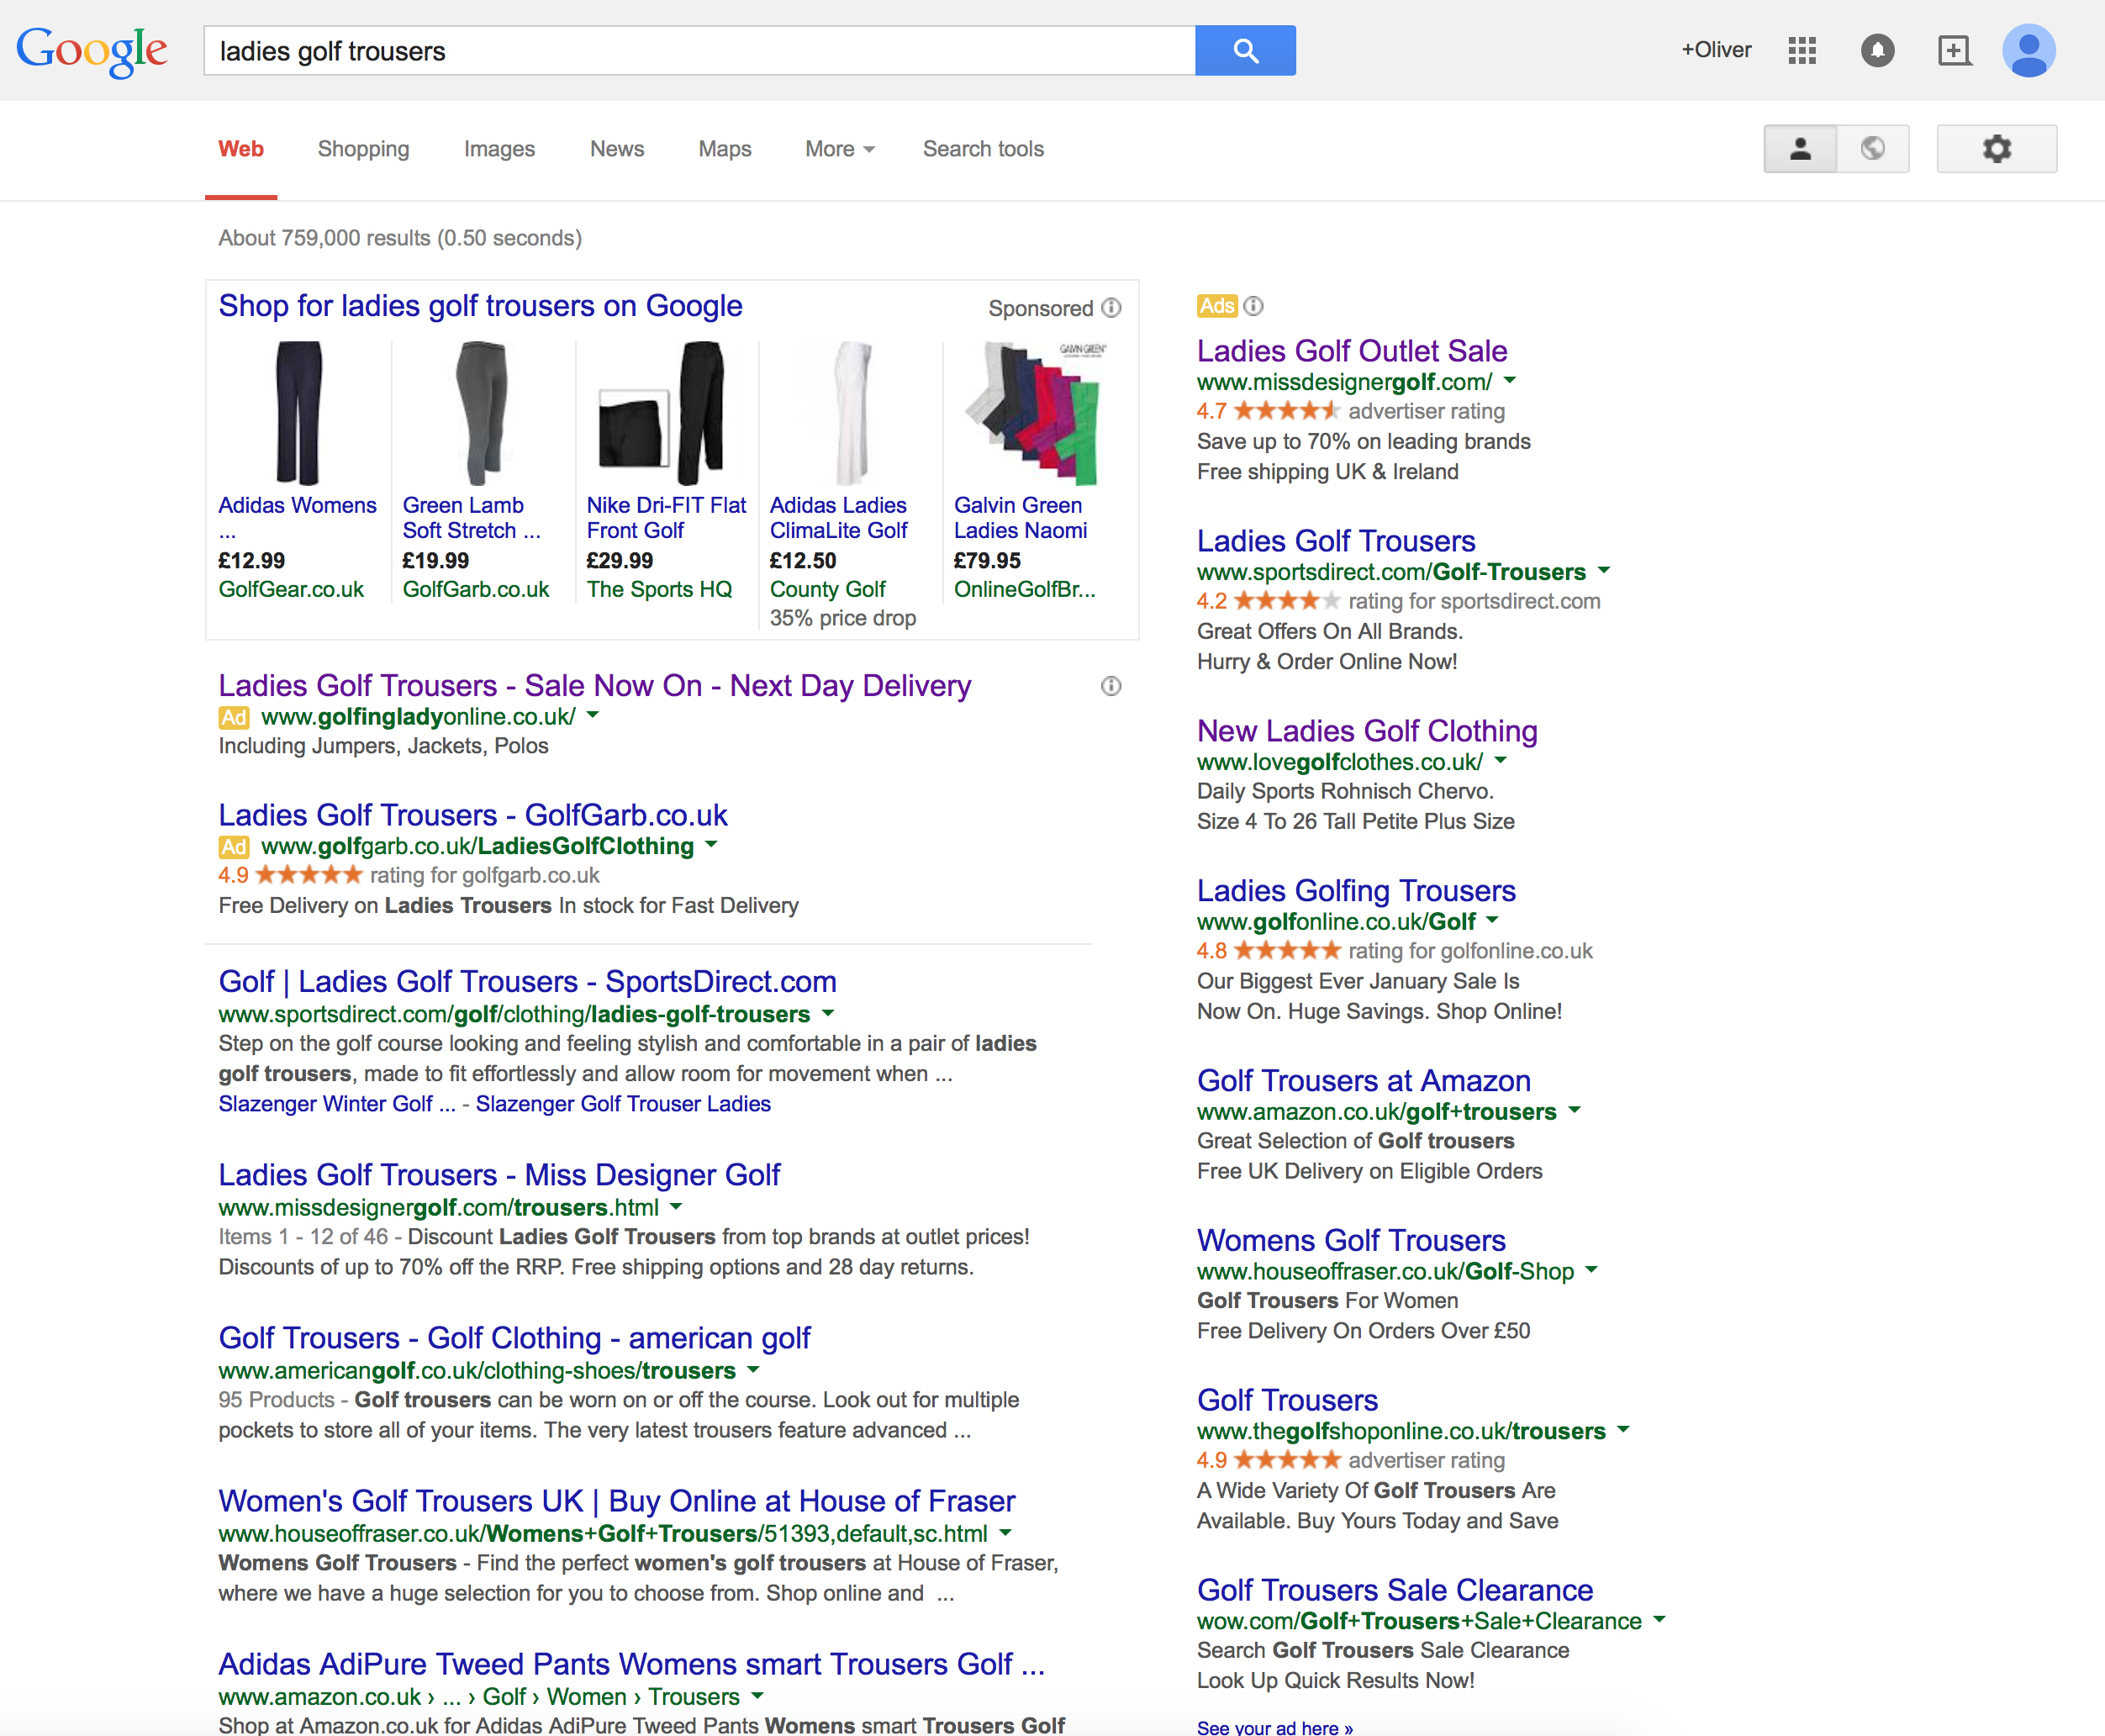Click the share plus-box icon

coord(1954,50)
